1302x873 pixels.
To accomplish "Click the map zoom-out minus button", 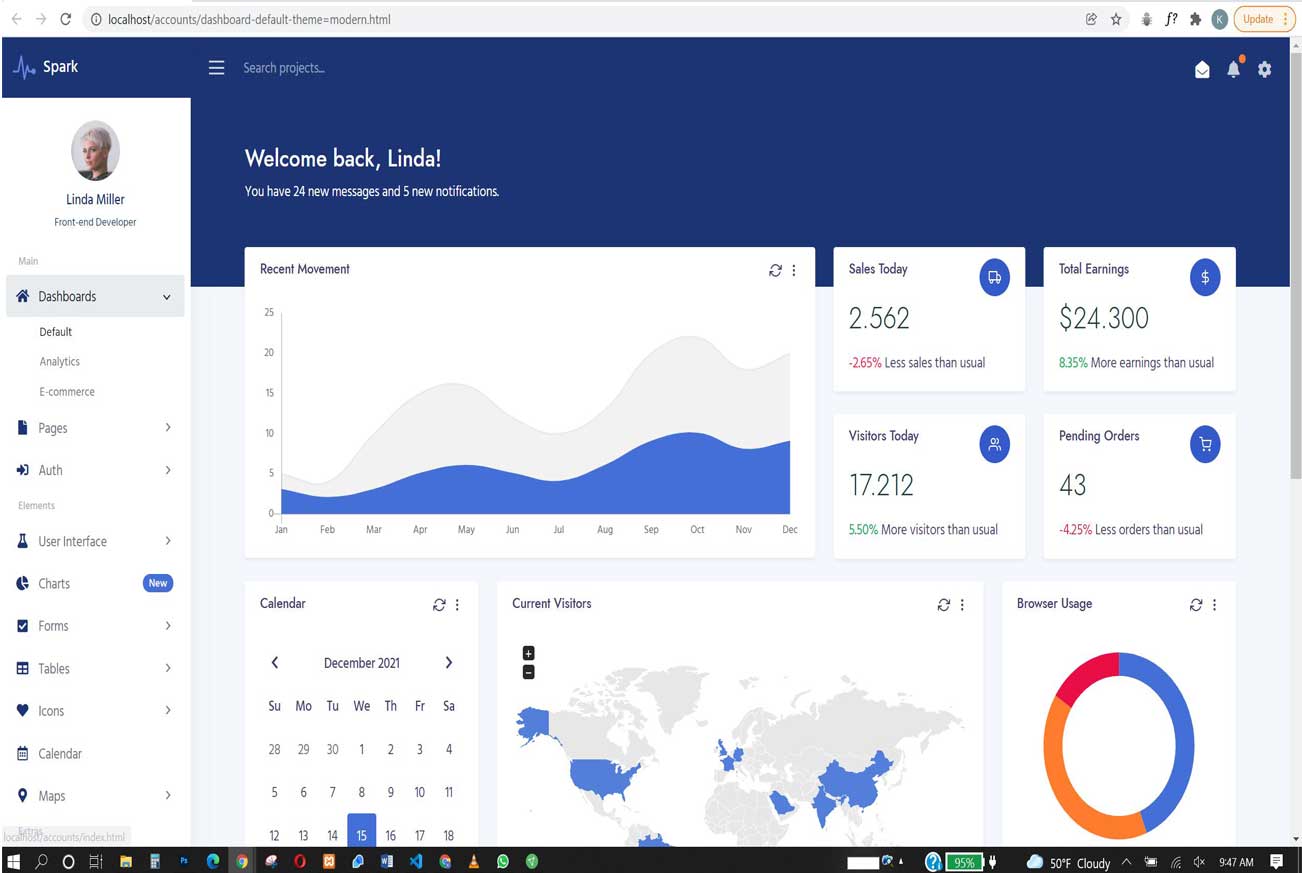I will click(529, 672).
